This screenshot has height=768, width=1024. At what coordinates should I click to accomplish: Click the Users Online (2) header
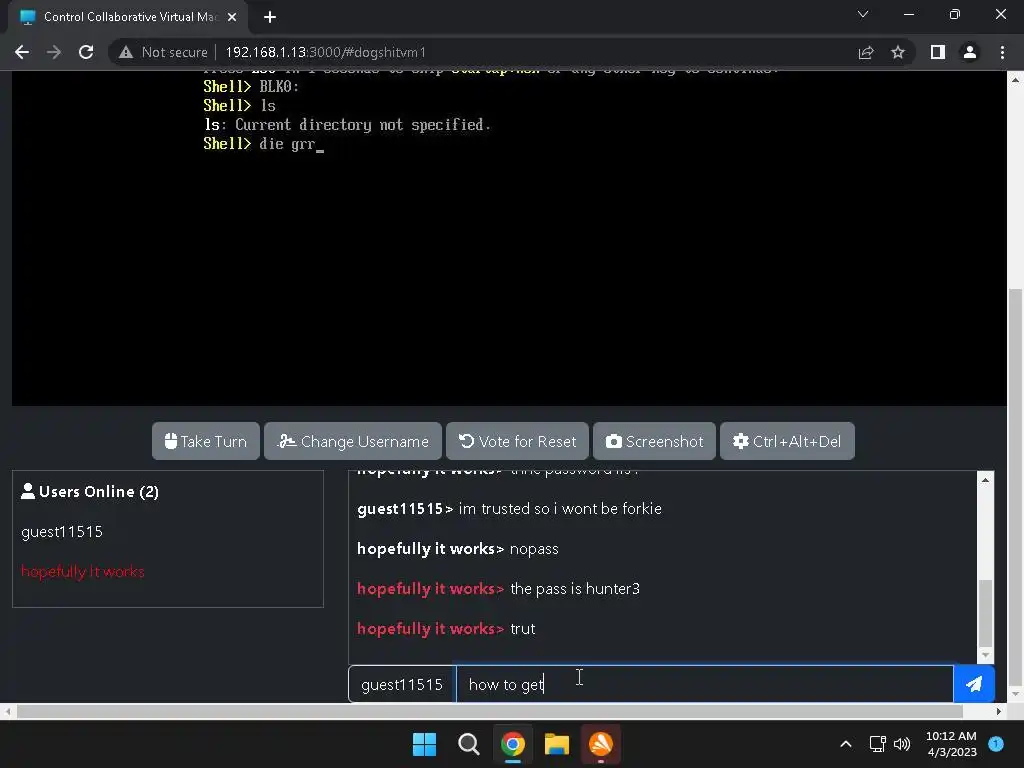90,491
